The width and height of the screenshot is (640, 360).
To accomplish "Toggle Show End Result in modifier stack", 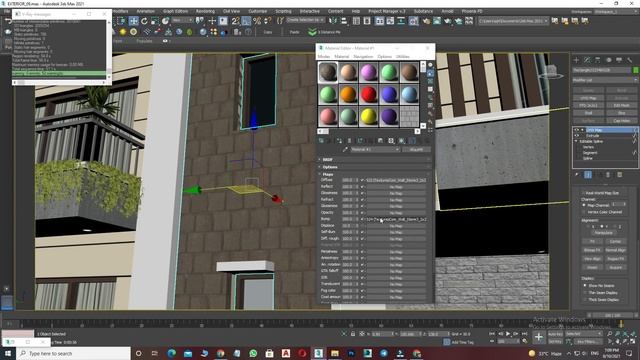I will [x=588, y=175].
